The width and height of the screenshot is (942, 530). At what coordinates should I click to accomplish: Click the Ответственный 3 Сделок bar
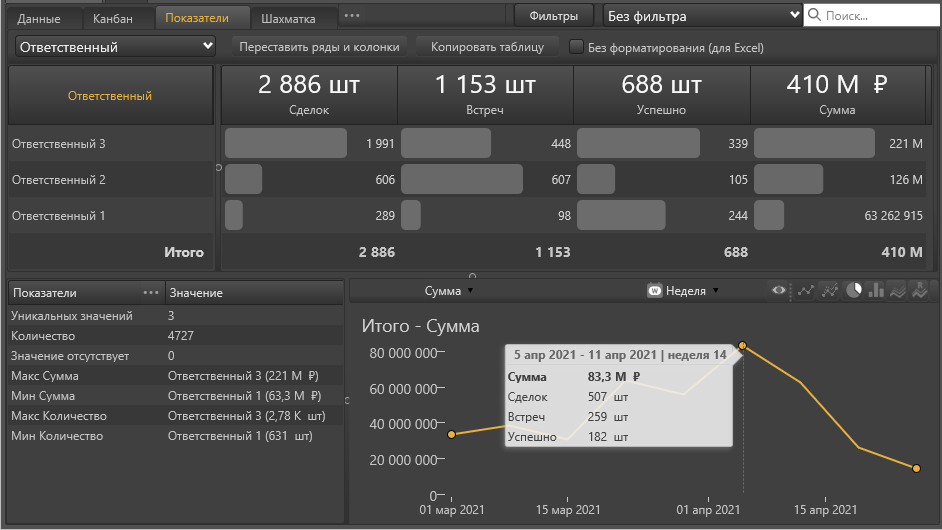[286, 144]
